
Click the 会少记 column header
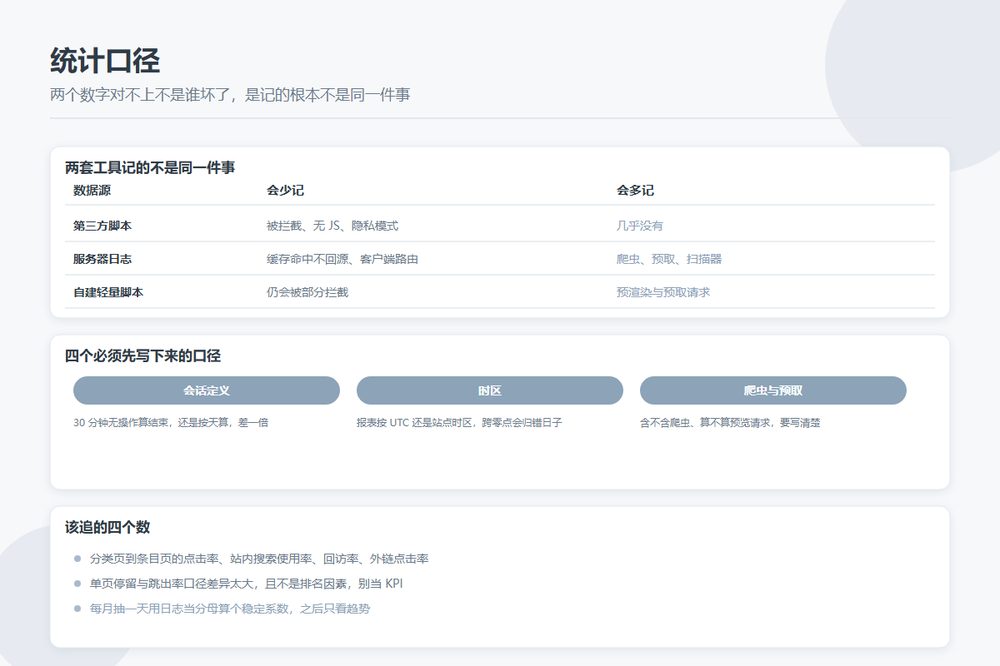click(x=285, y=190)
